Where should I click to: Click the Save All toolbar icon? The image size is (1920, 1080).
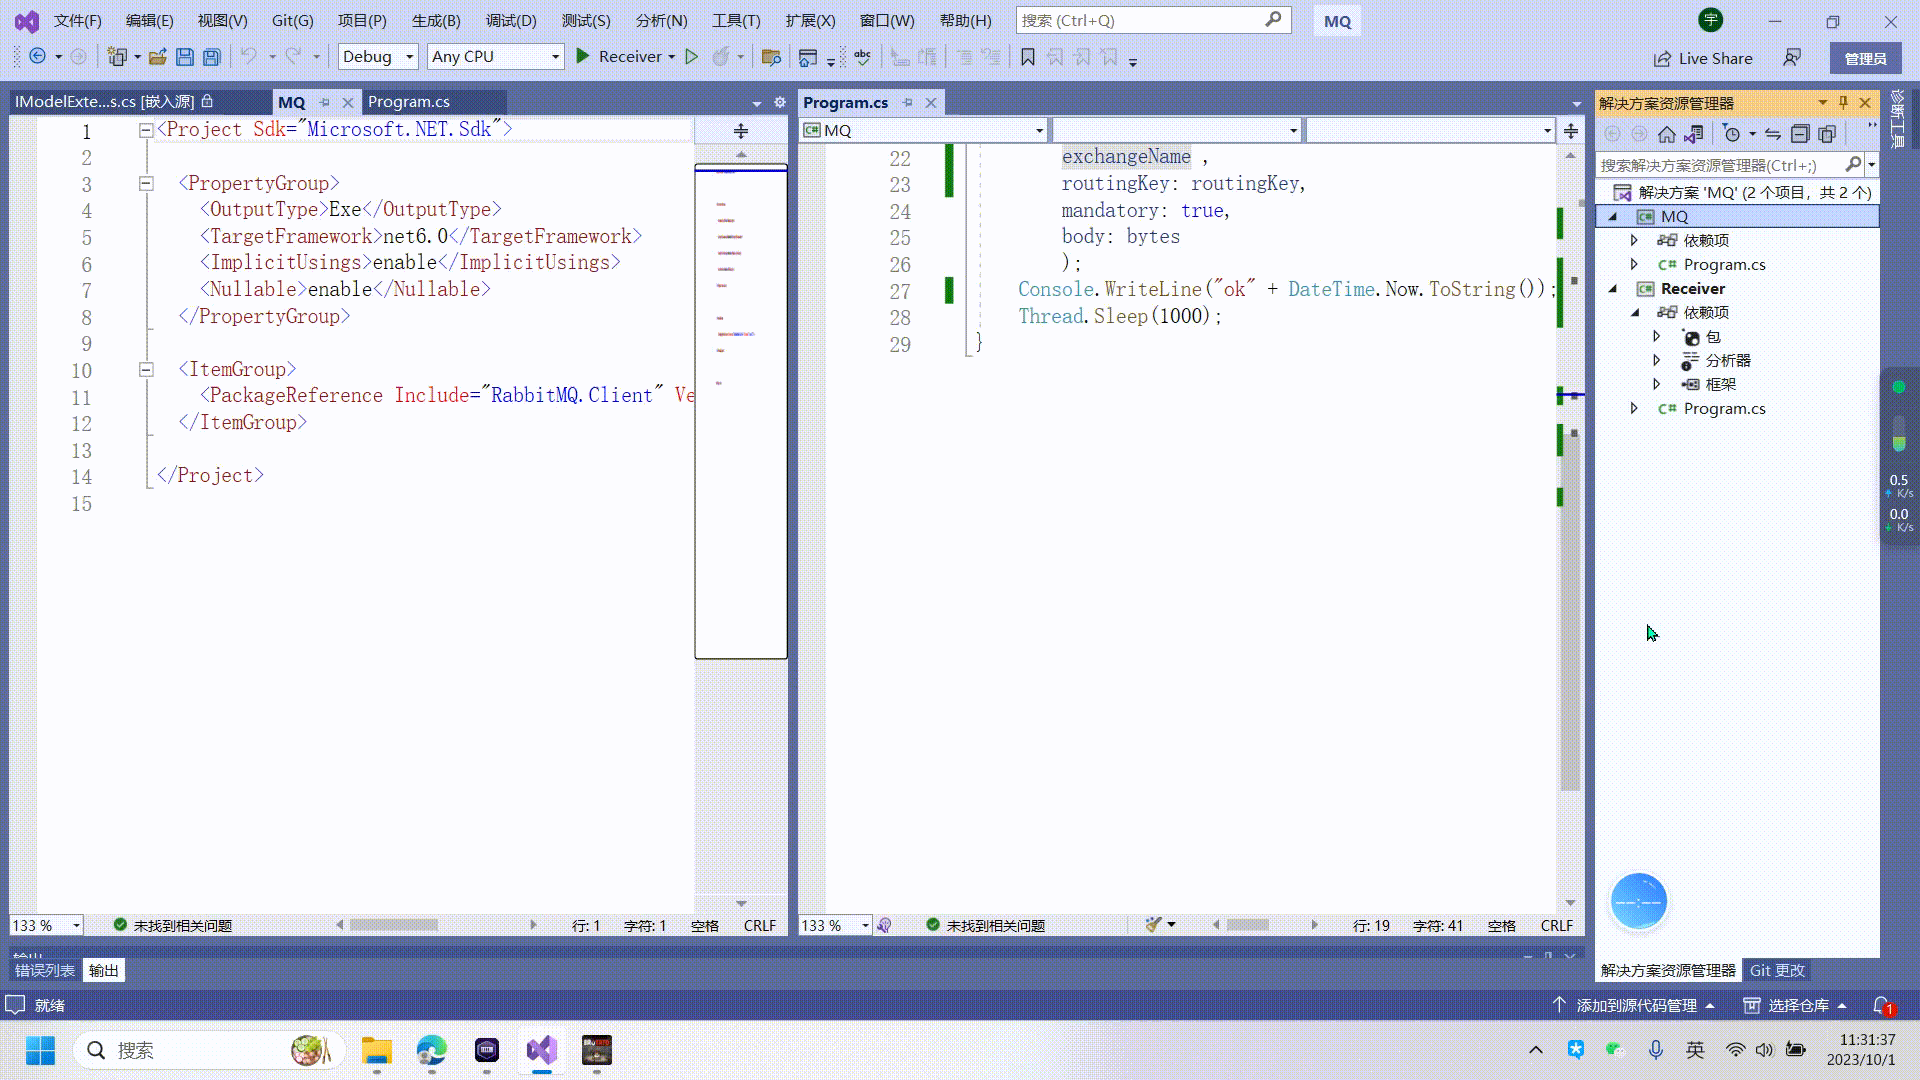pyautogui.click(x=212, y=57)
